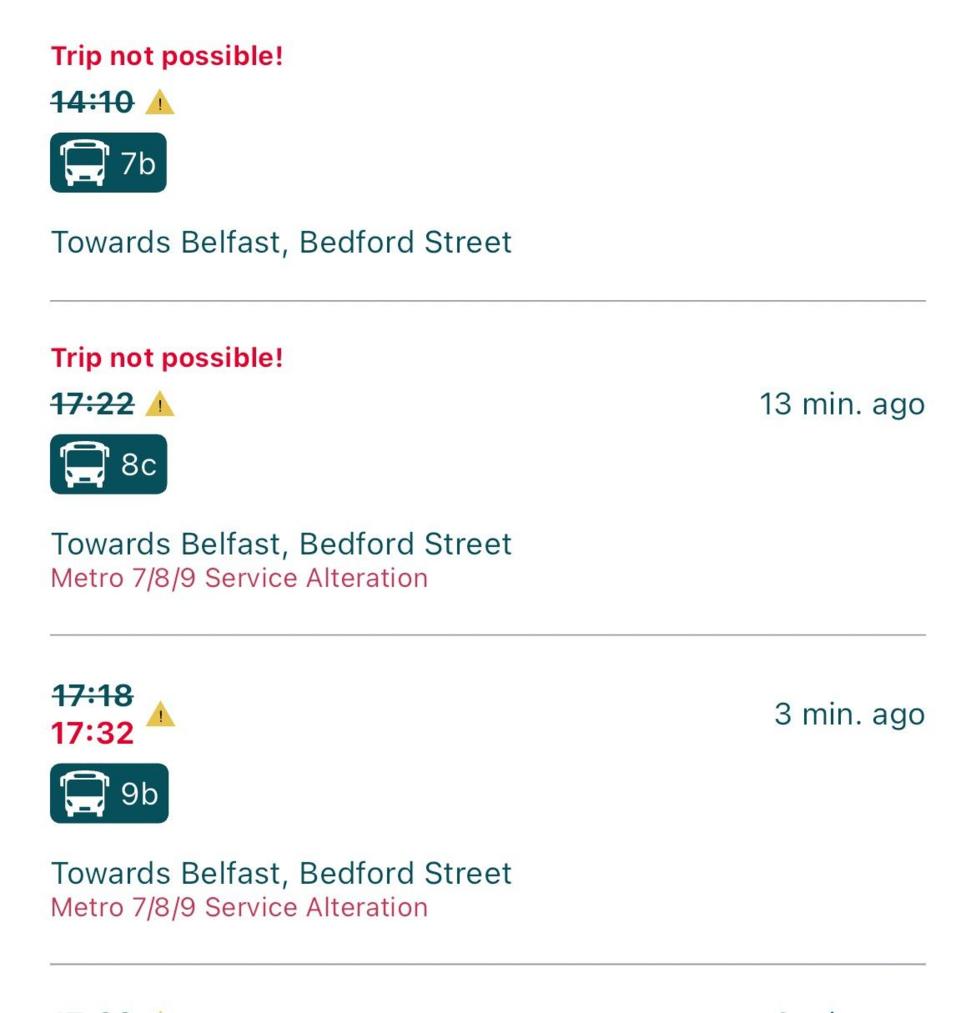
Task: Select the bus symbol in the 8c badge
Action: (x=86, y=462)
